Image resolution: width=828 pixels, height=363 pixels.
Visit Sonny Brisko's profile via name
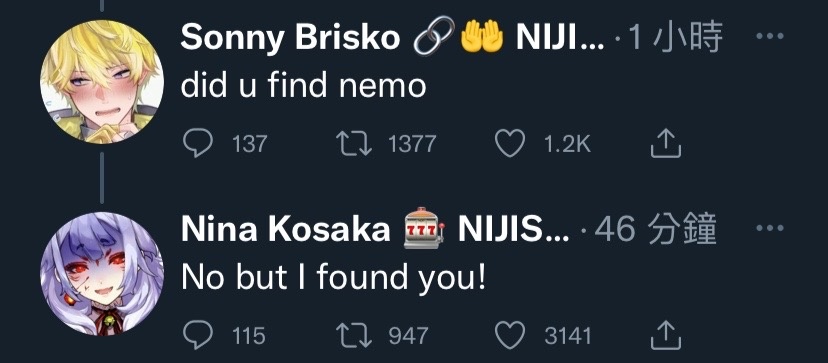(x=290, y=38)
